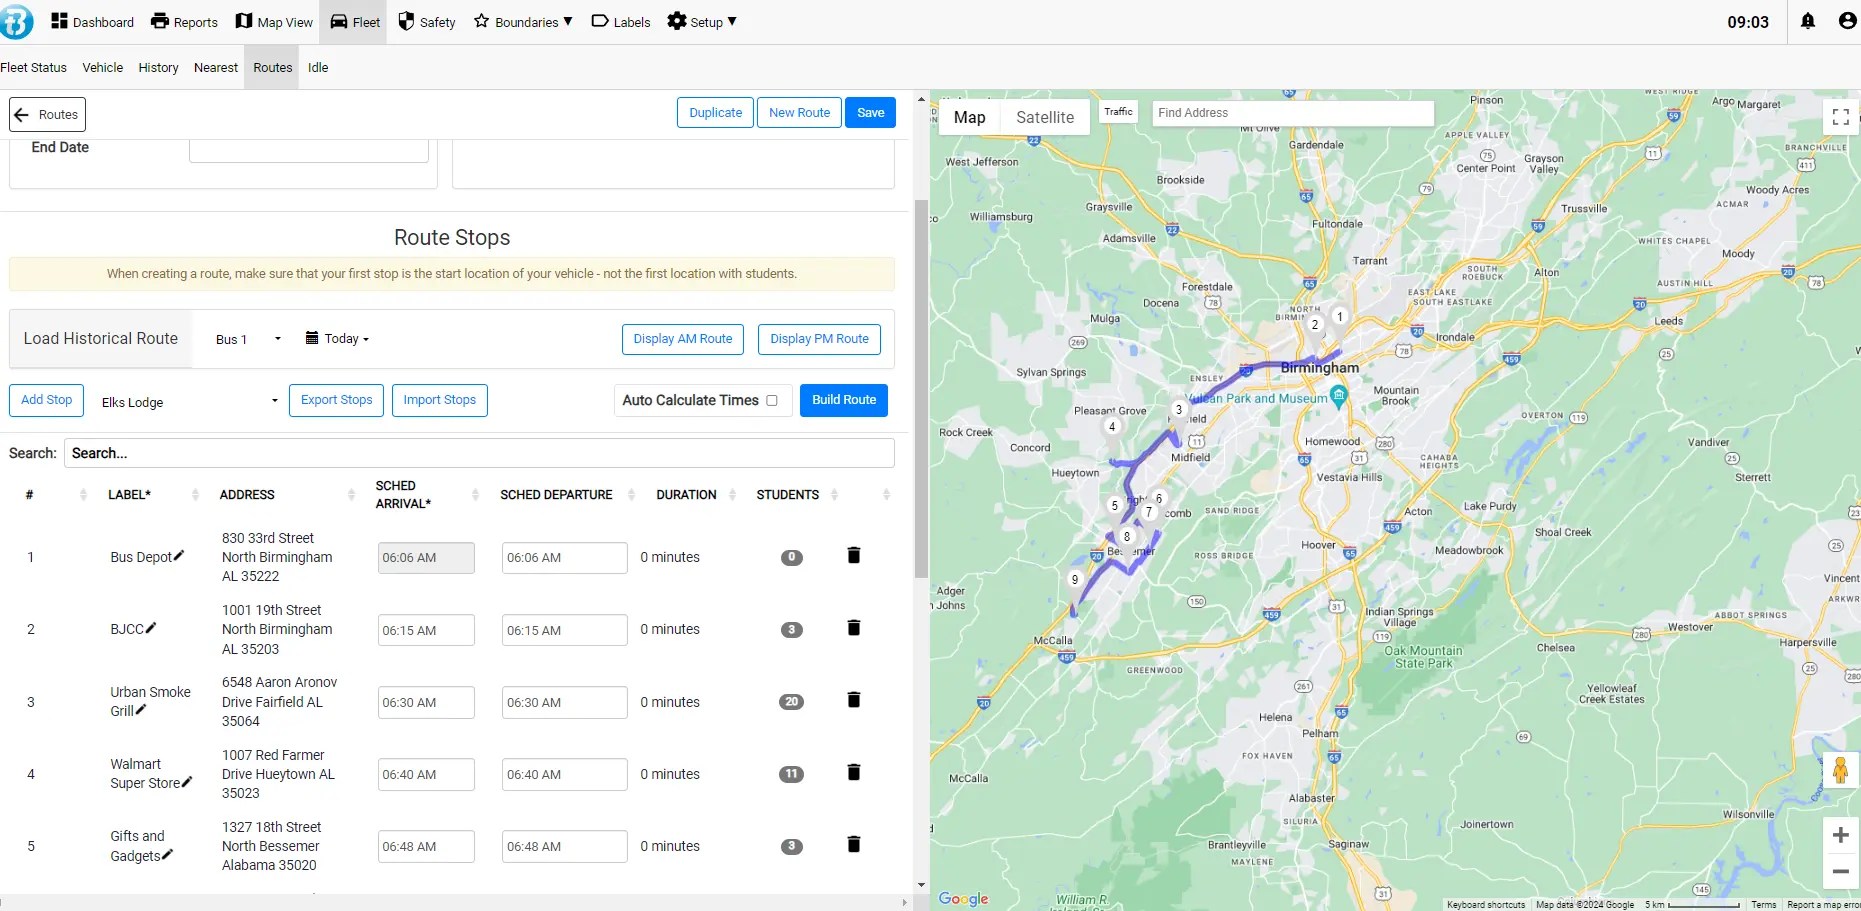1861x911 pixels.
Task: Show students badge for Walmart Super Store
Action: [791, 774]
